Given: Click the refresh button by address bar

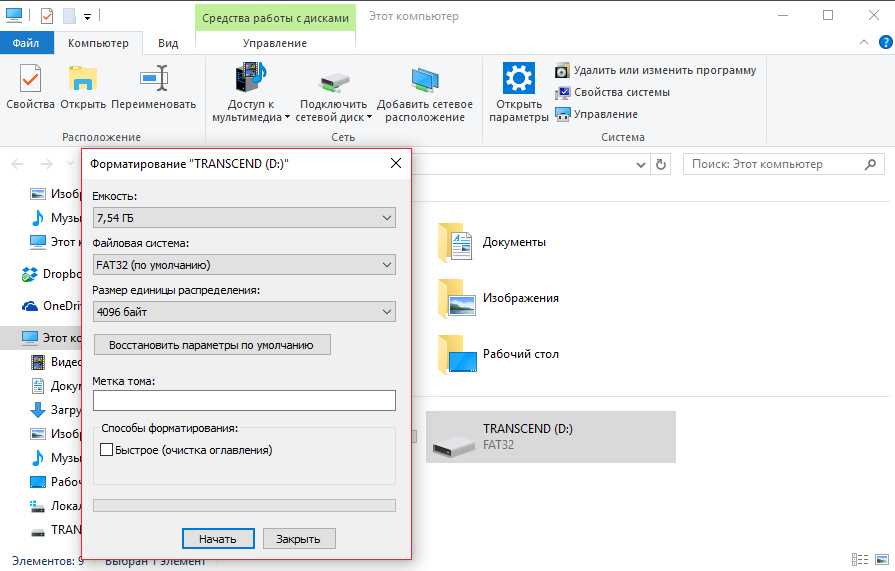Looking at the screenshot, I should (660, 164).
